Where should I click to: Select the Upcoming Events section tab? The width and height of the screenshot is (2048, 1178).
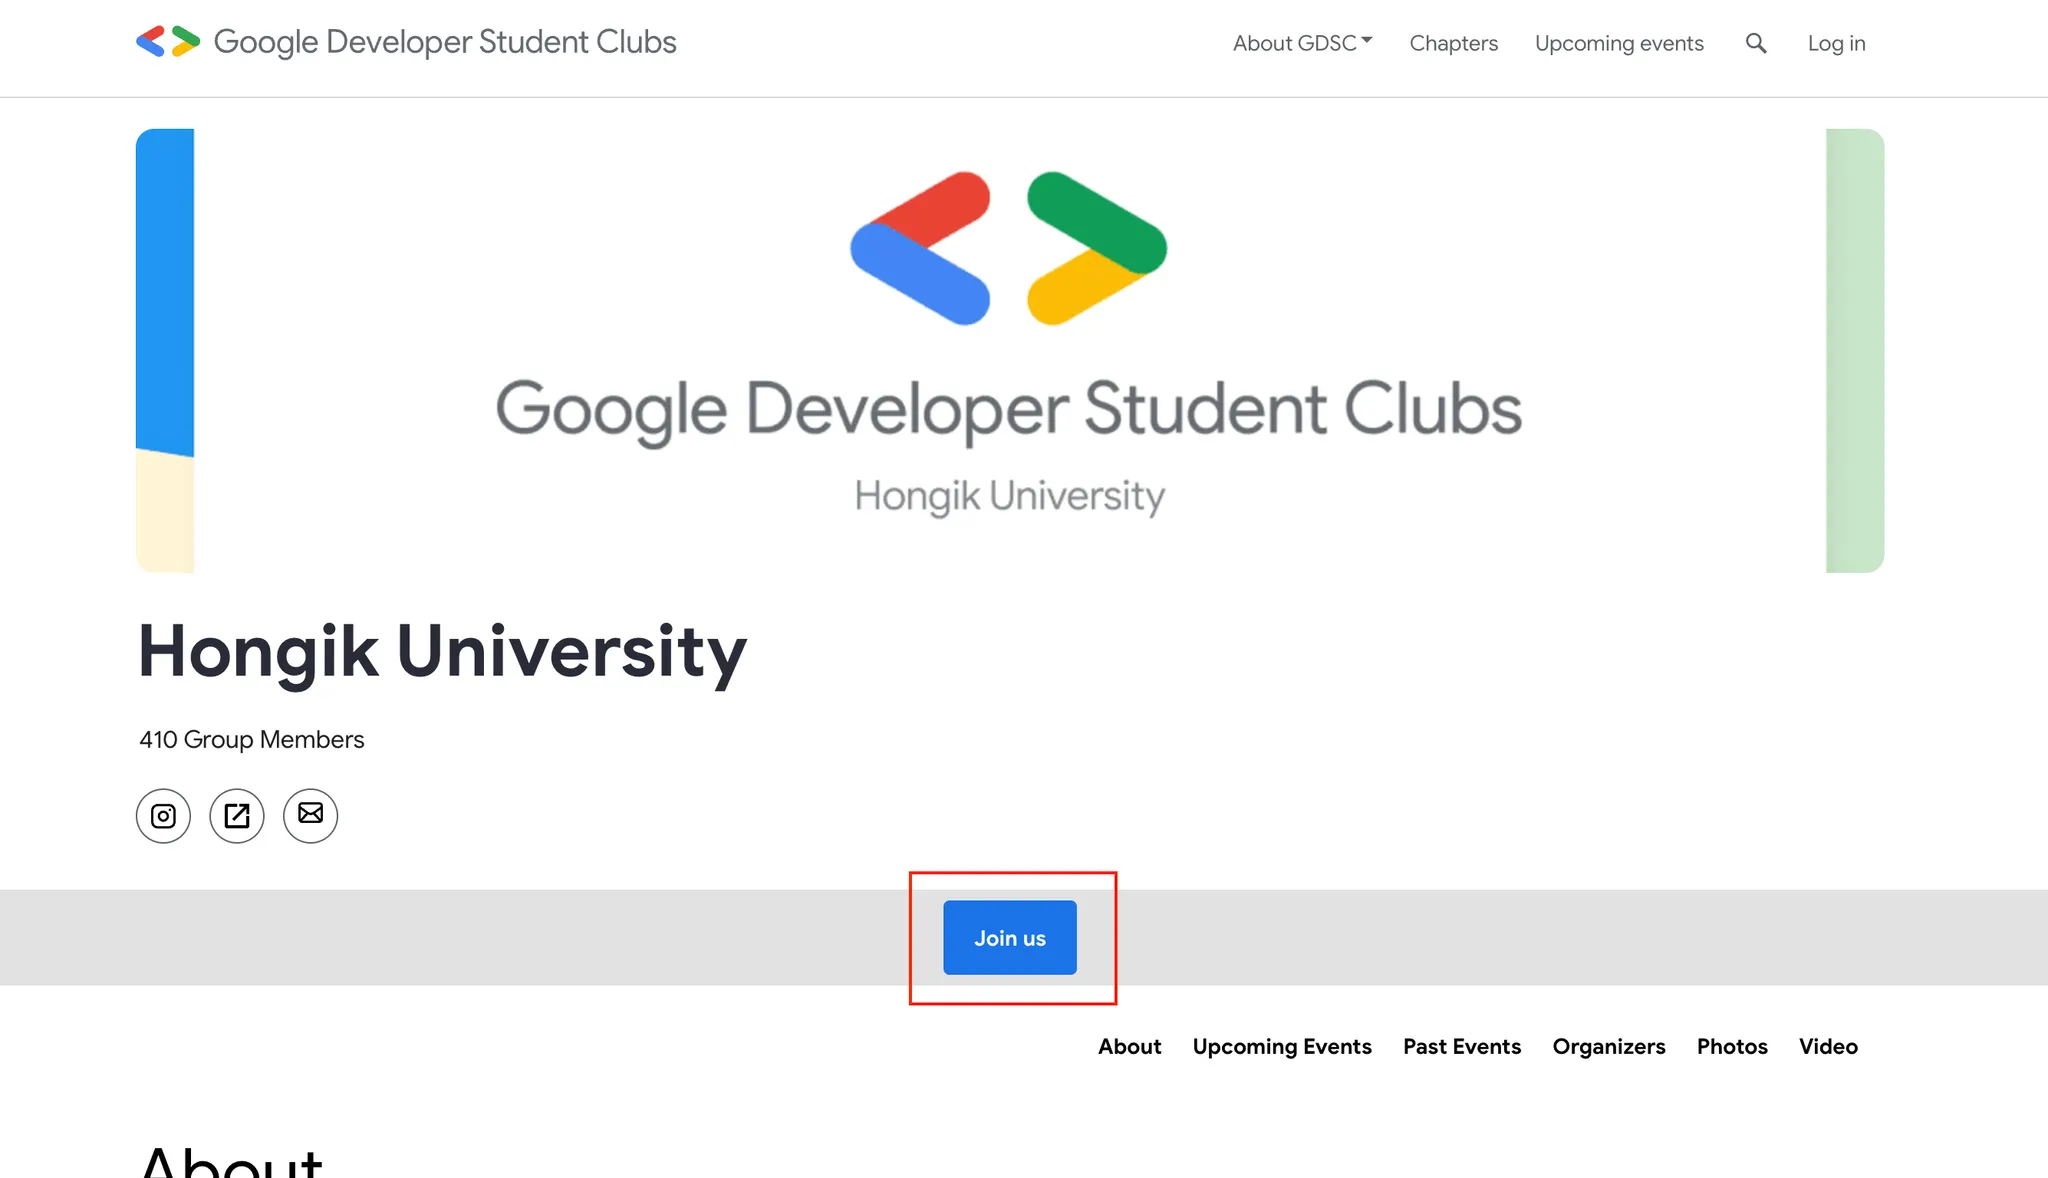[x=1282, y=1046]
